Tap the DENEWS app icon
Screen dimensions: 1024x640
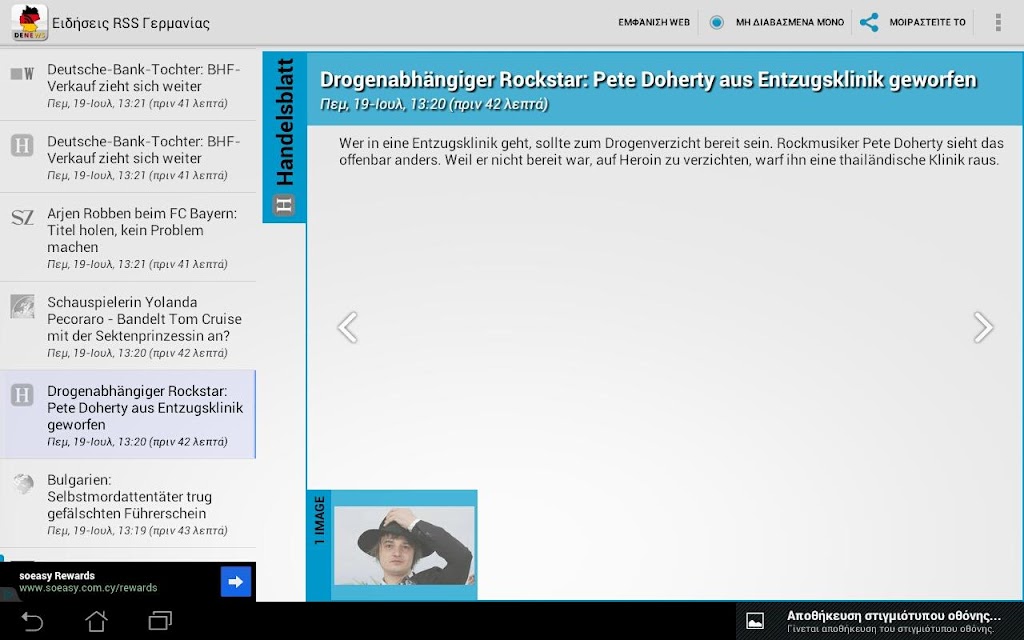coord(29,22)
